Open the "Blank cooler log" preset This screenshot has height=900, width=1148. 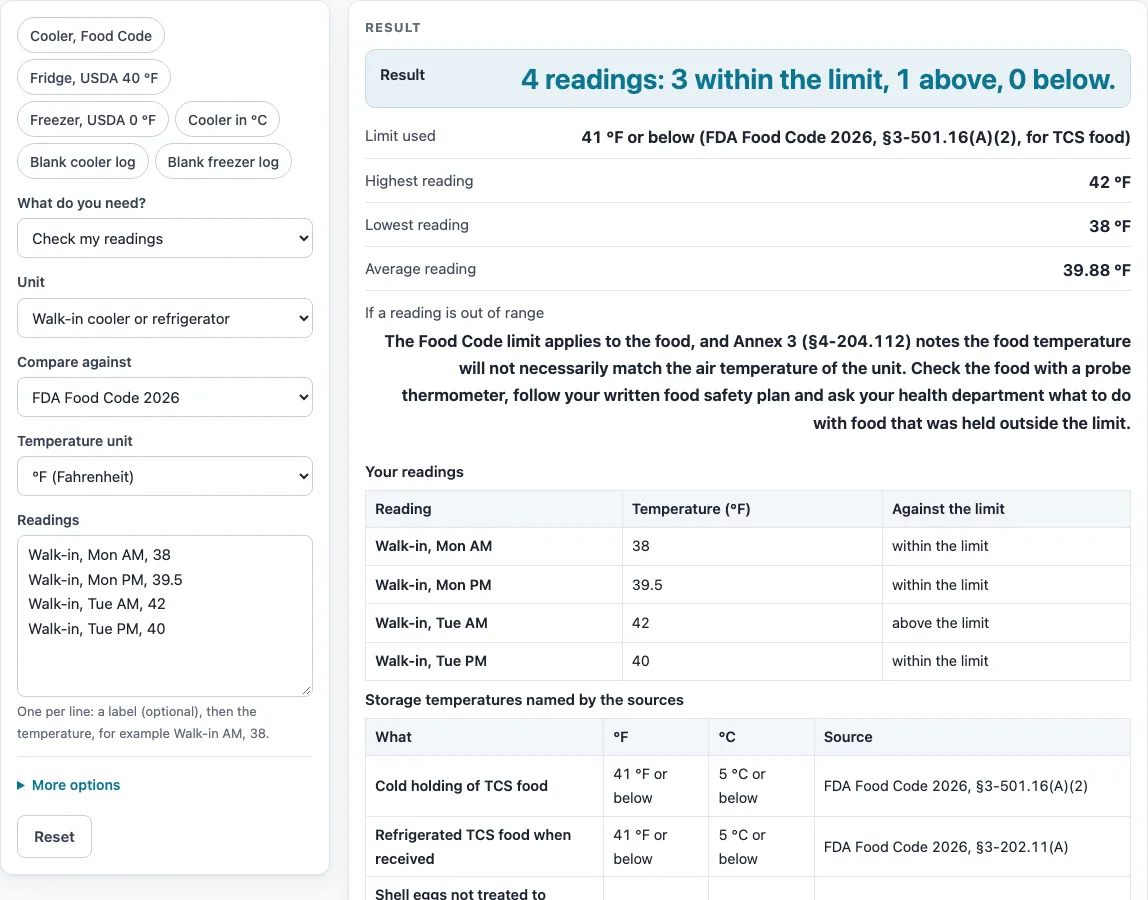click(x=83, y=162)
